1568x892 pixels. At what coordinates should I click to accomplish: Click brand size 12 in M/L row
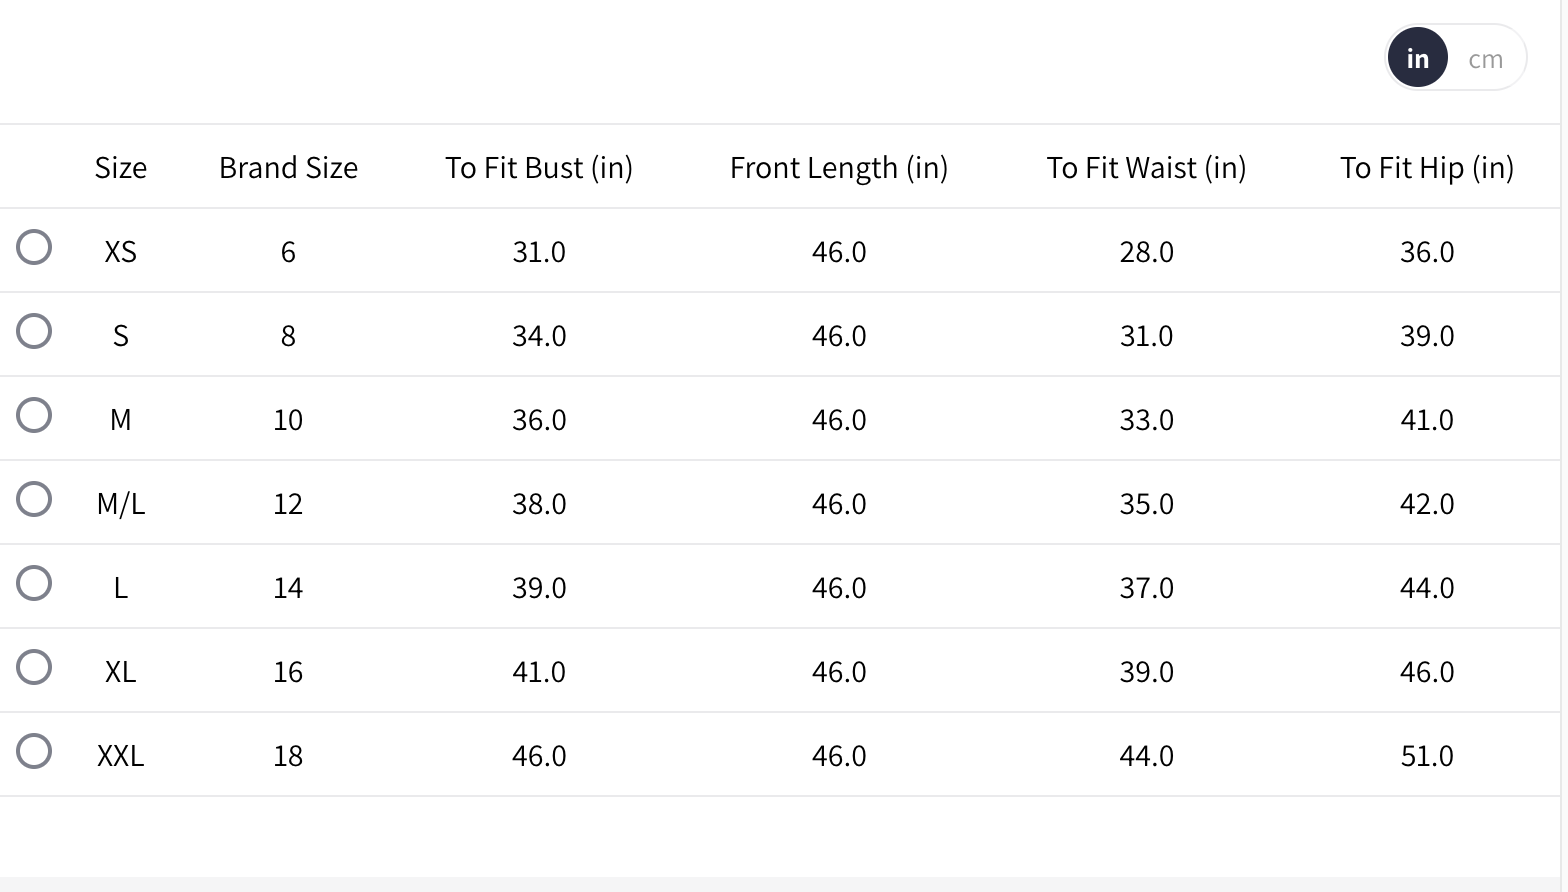pyautogui.click(x=288, y=504)
